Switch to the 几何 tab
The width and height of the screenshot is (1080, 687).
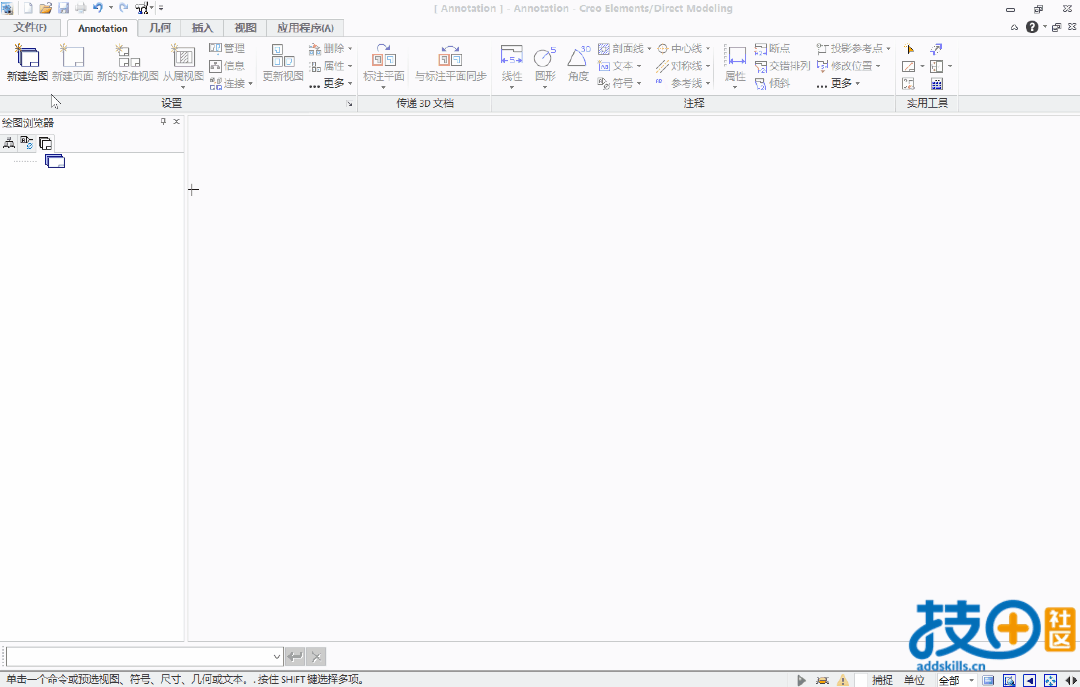tap(160, 28)
